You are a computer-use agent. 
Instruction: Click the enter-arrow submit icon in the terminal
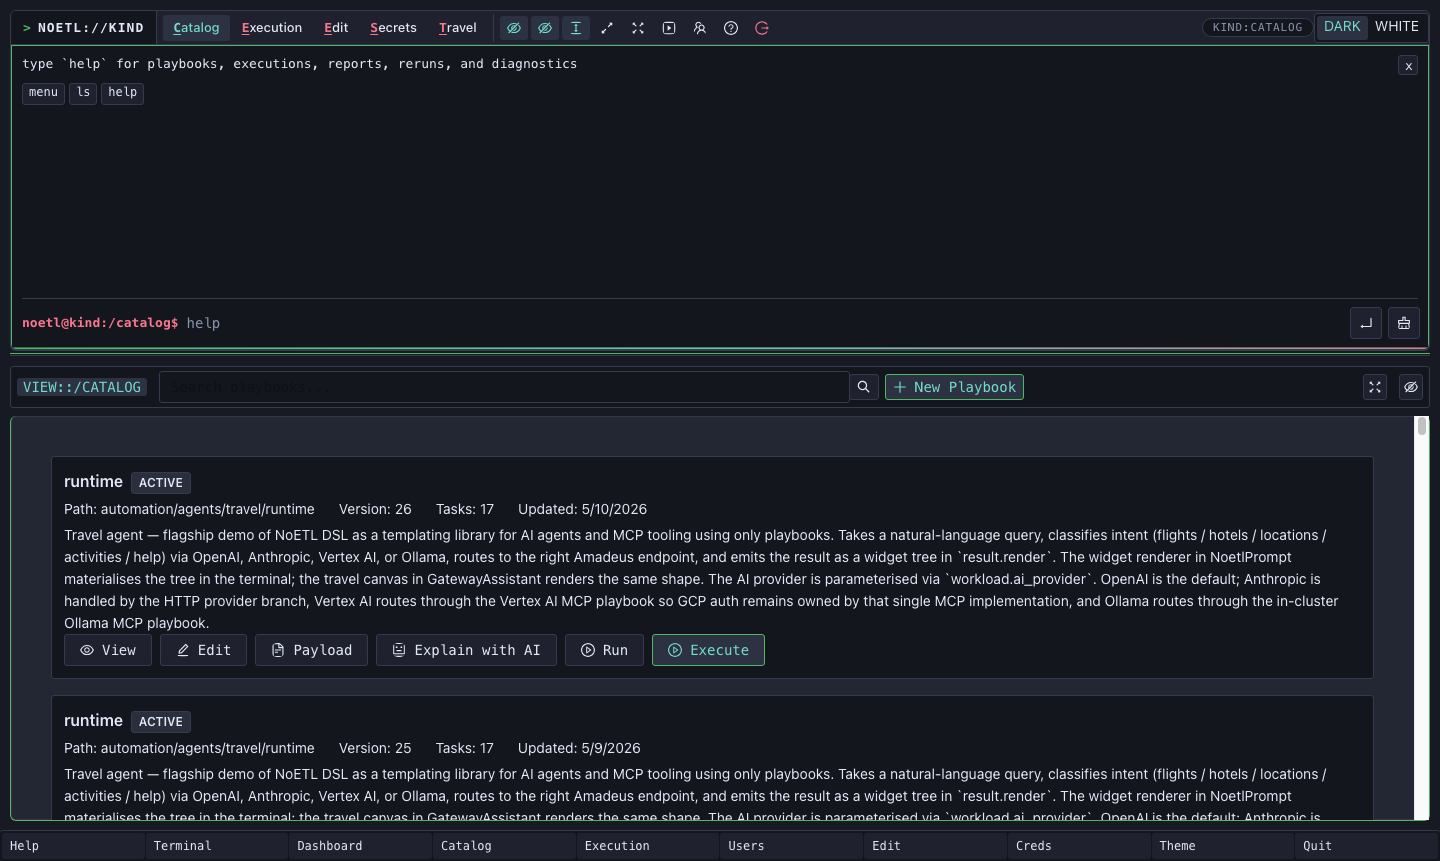tap(1366, 323)
